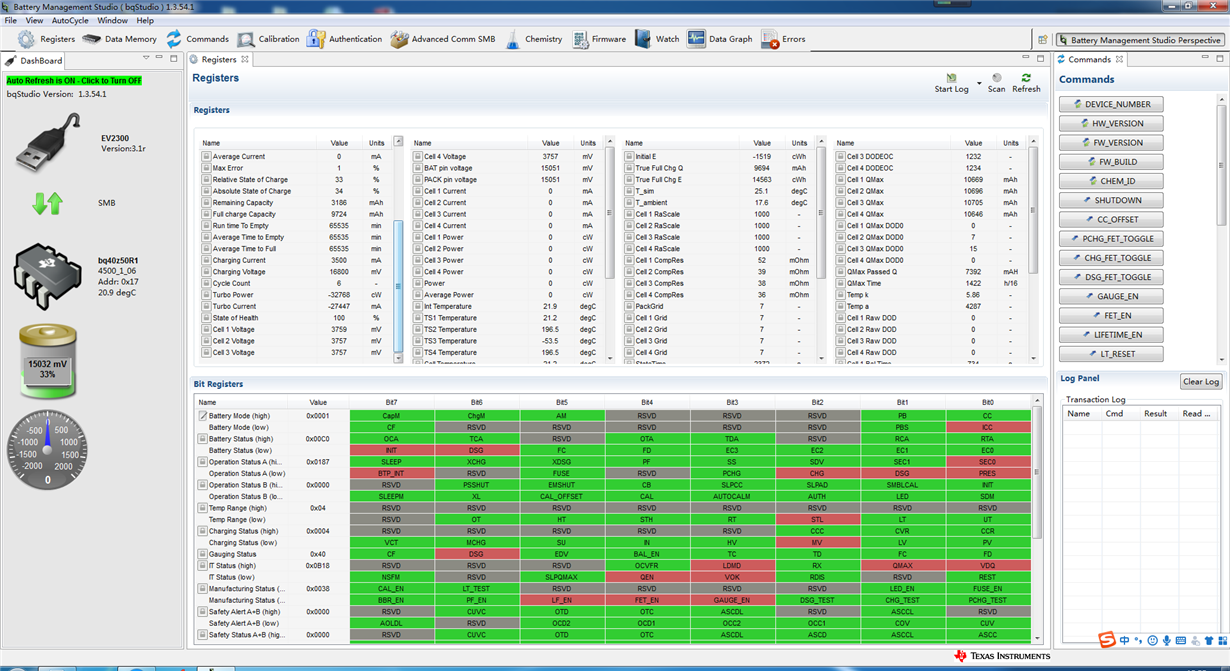Open the View menu
This screenshot has width=1230, height=671.
point(34,20)
